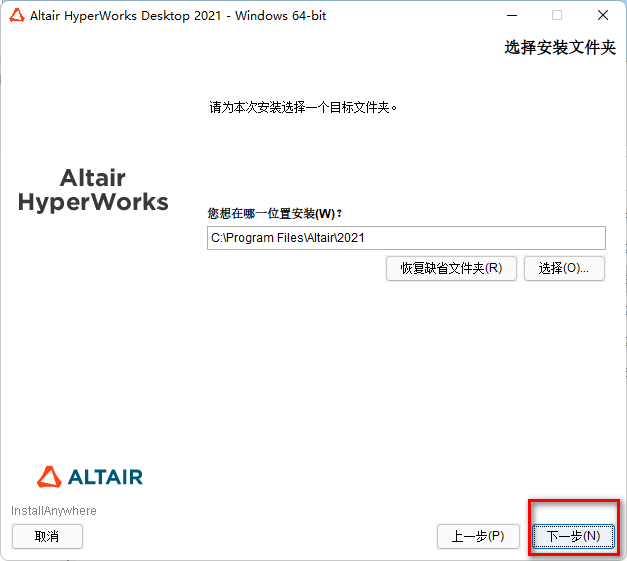Go back using 上一步(P) button
The height and width of the screenshot is (561, 627).
tap(478, 536)
